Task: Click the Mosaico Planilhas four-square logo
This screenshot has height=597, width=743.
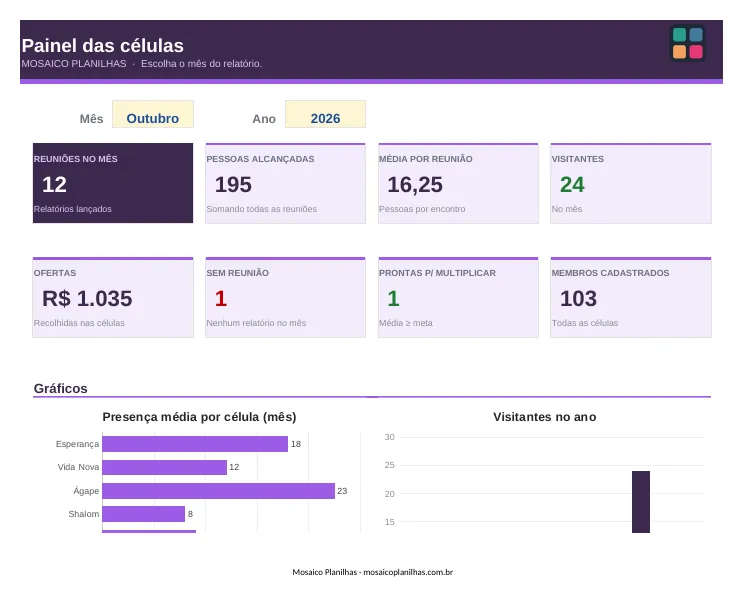Action: [x=688, y=43]
